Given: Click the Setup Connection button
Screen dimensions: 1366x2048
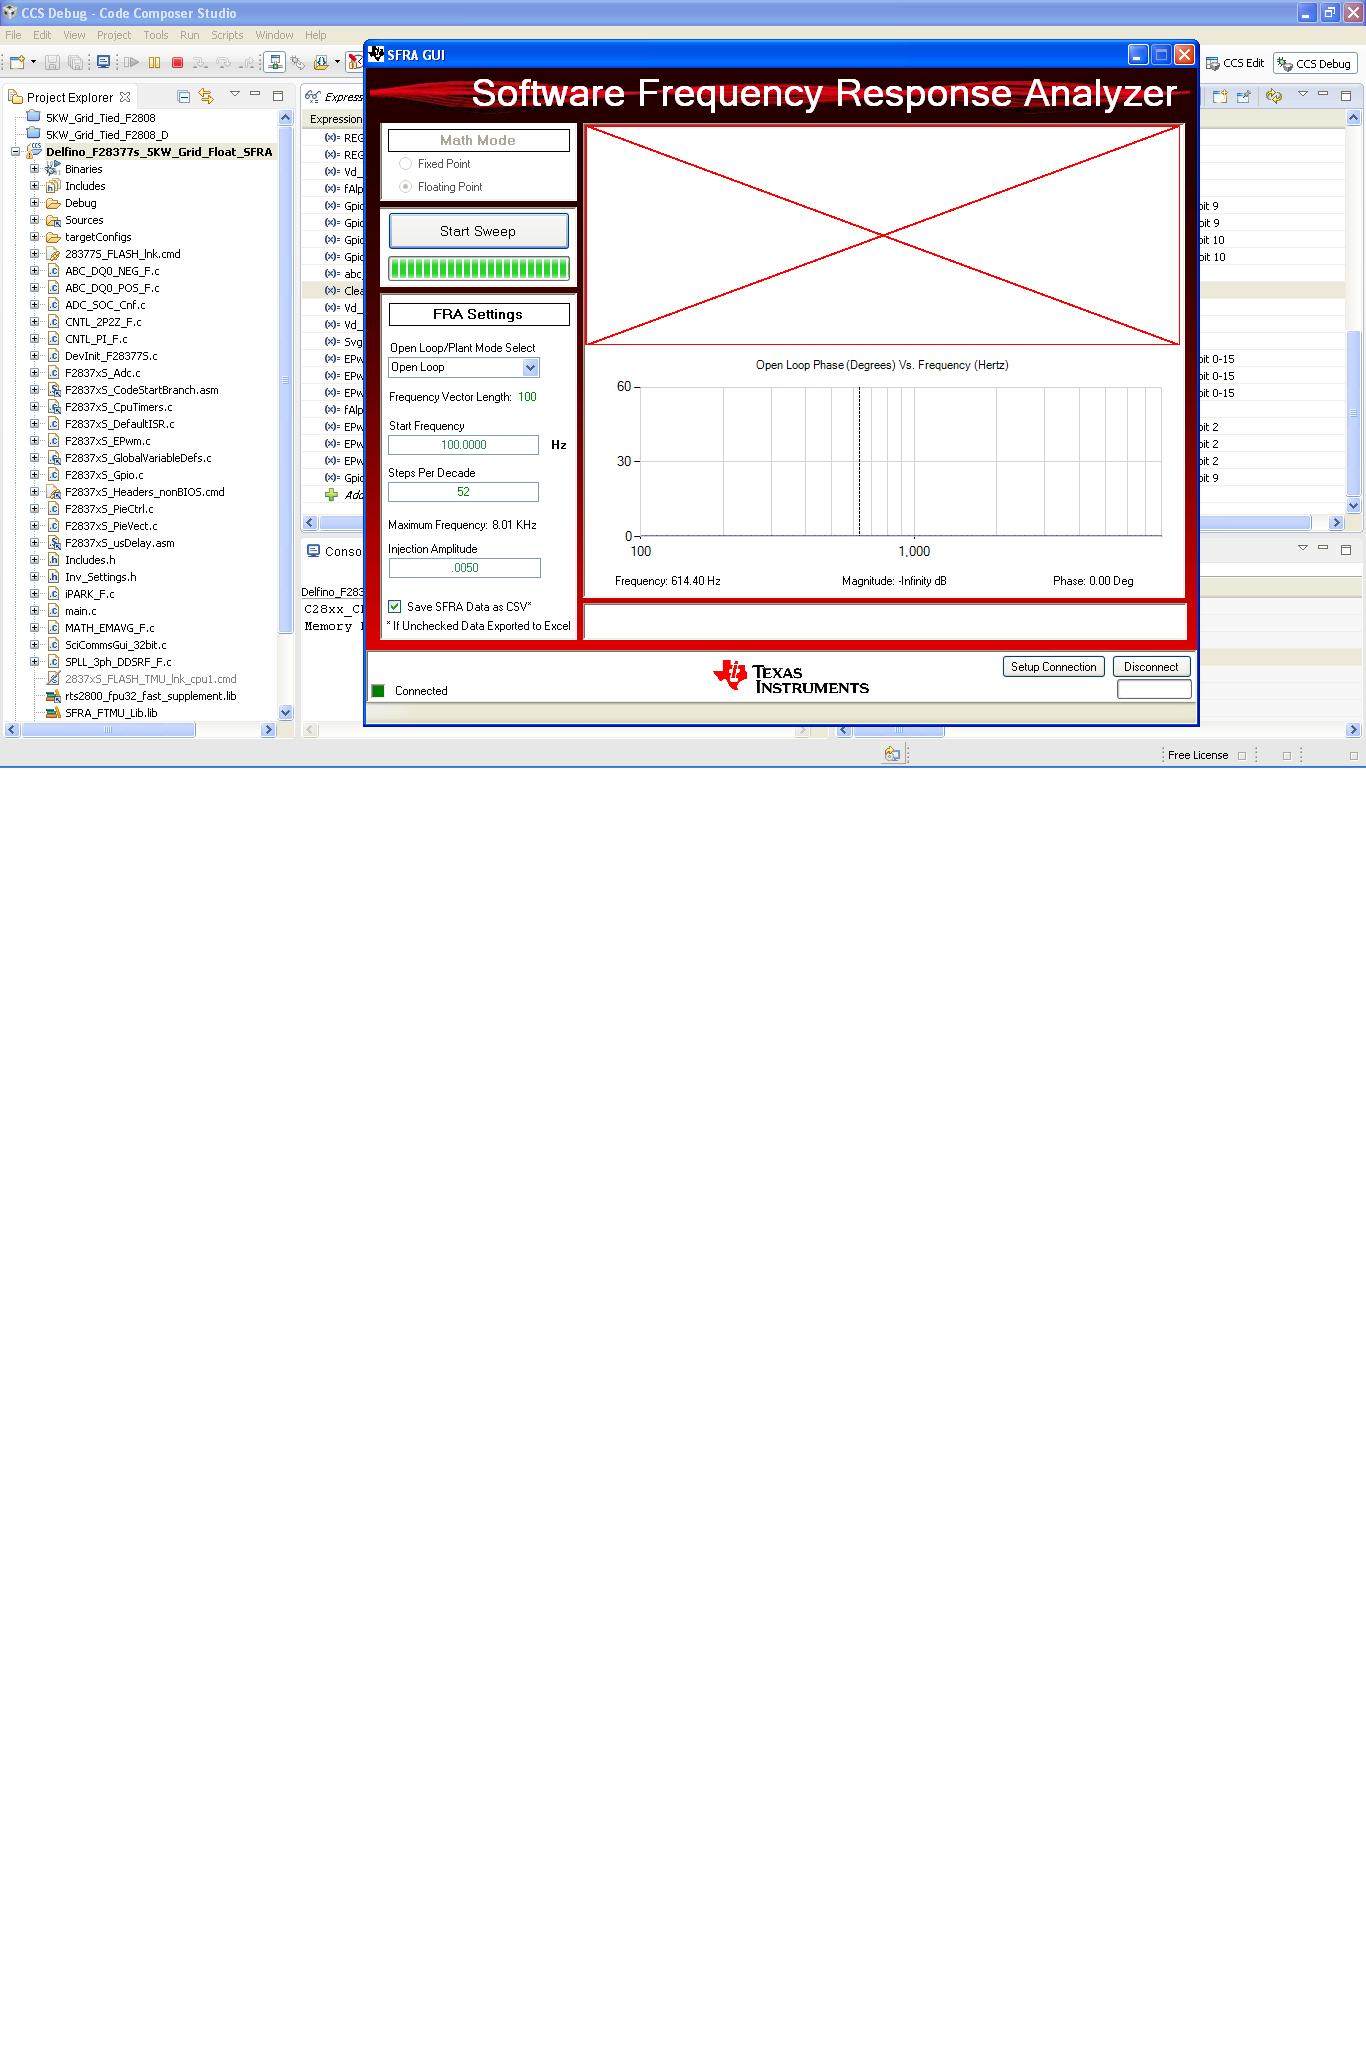Looking at the screenshot, I should (1053, 667).
